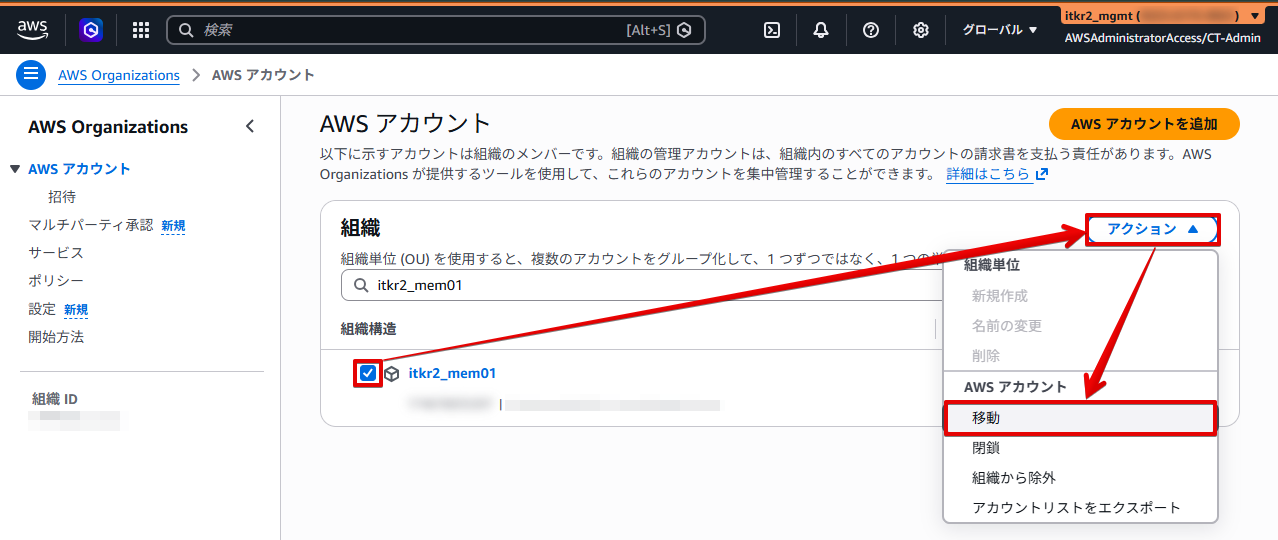Viewport: 1278px width, 540px height.
Task: Click the external link icon after 詳細はこちら
Action: pos(1041,174)
